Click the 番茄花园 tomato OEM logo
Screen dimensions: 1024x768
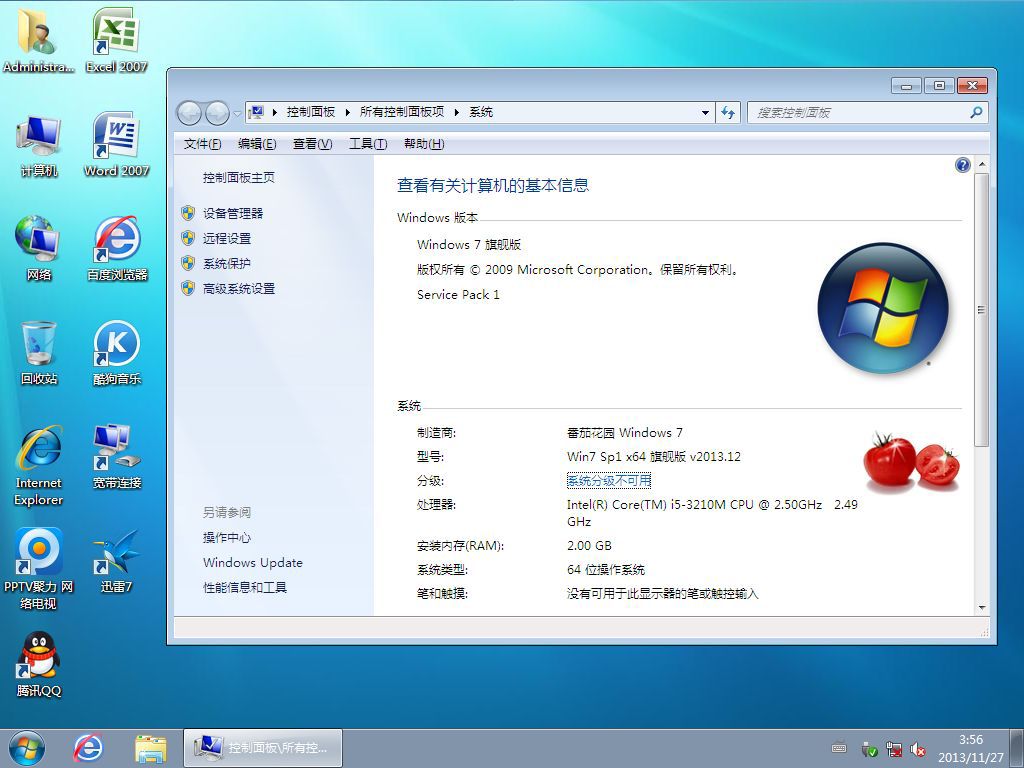pos(912,460)
